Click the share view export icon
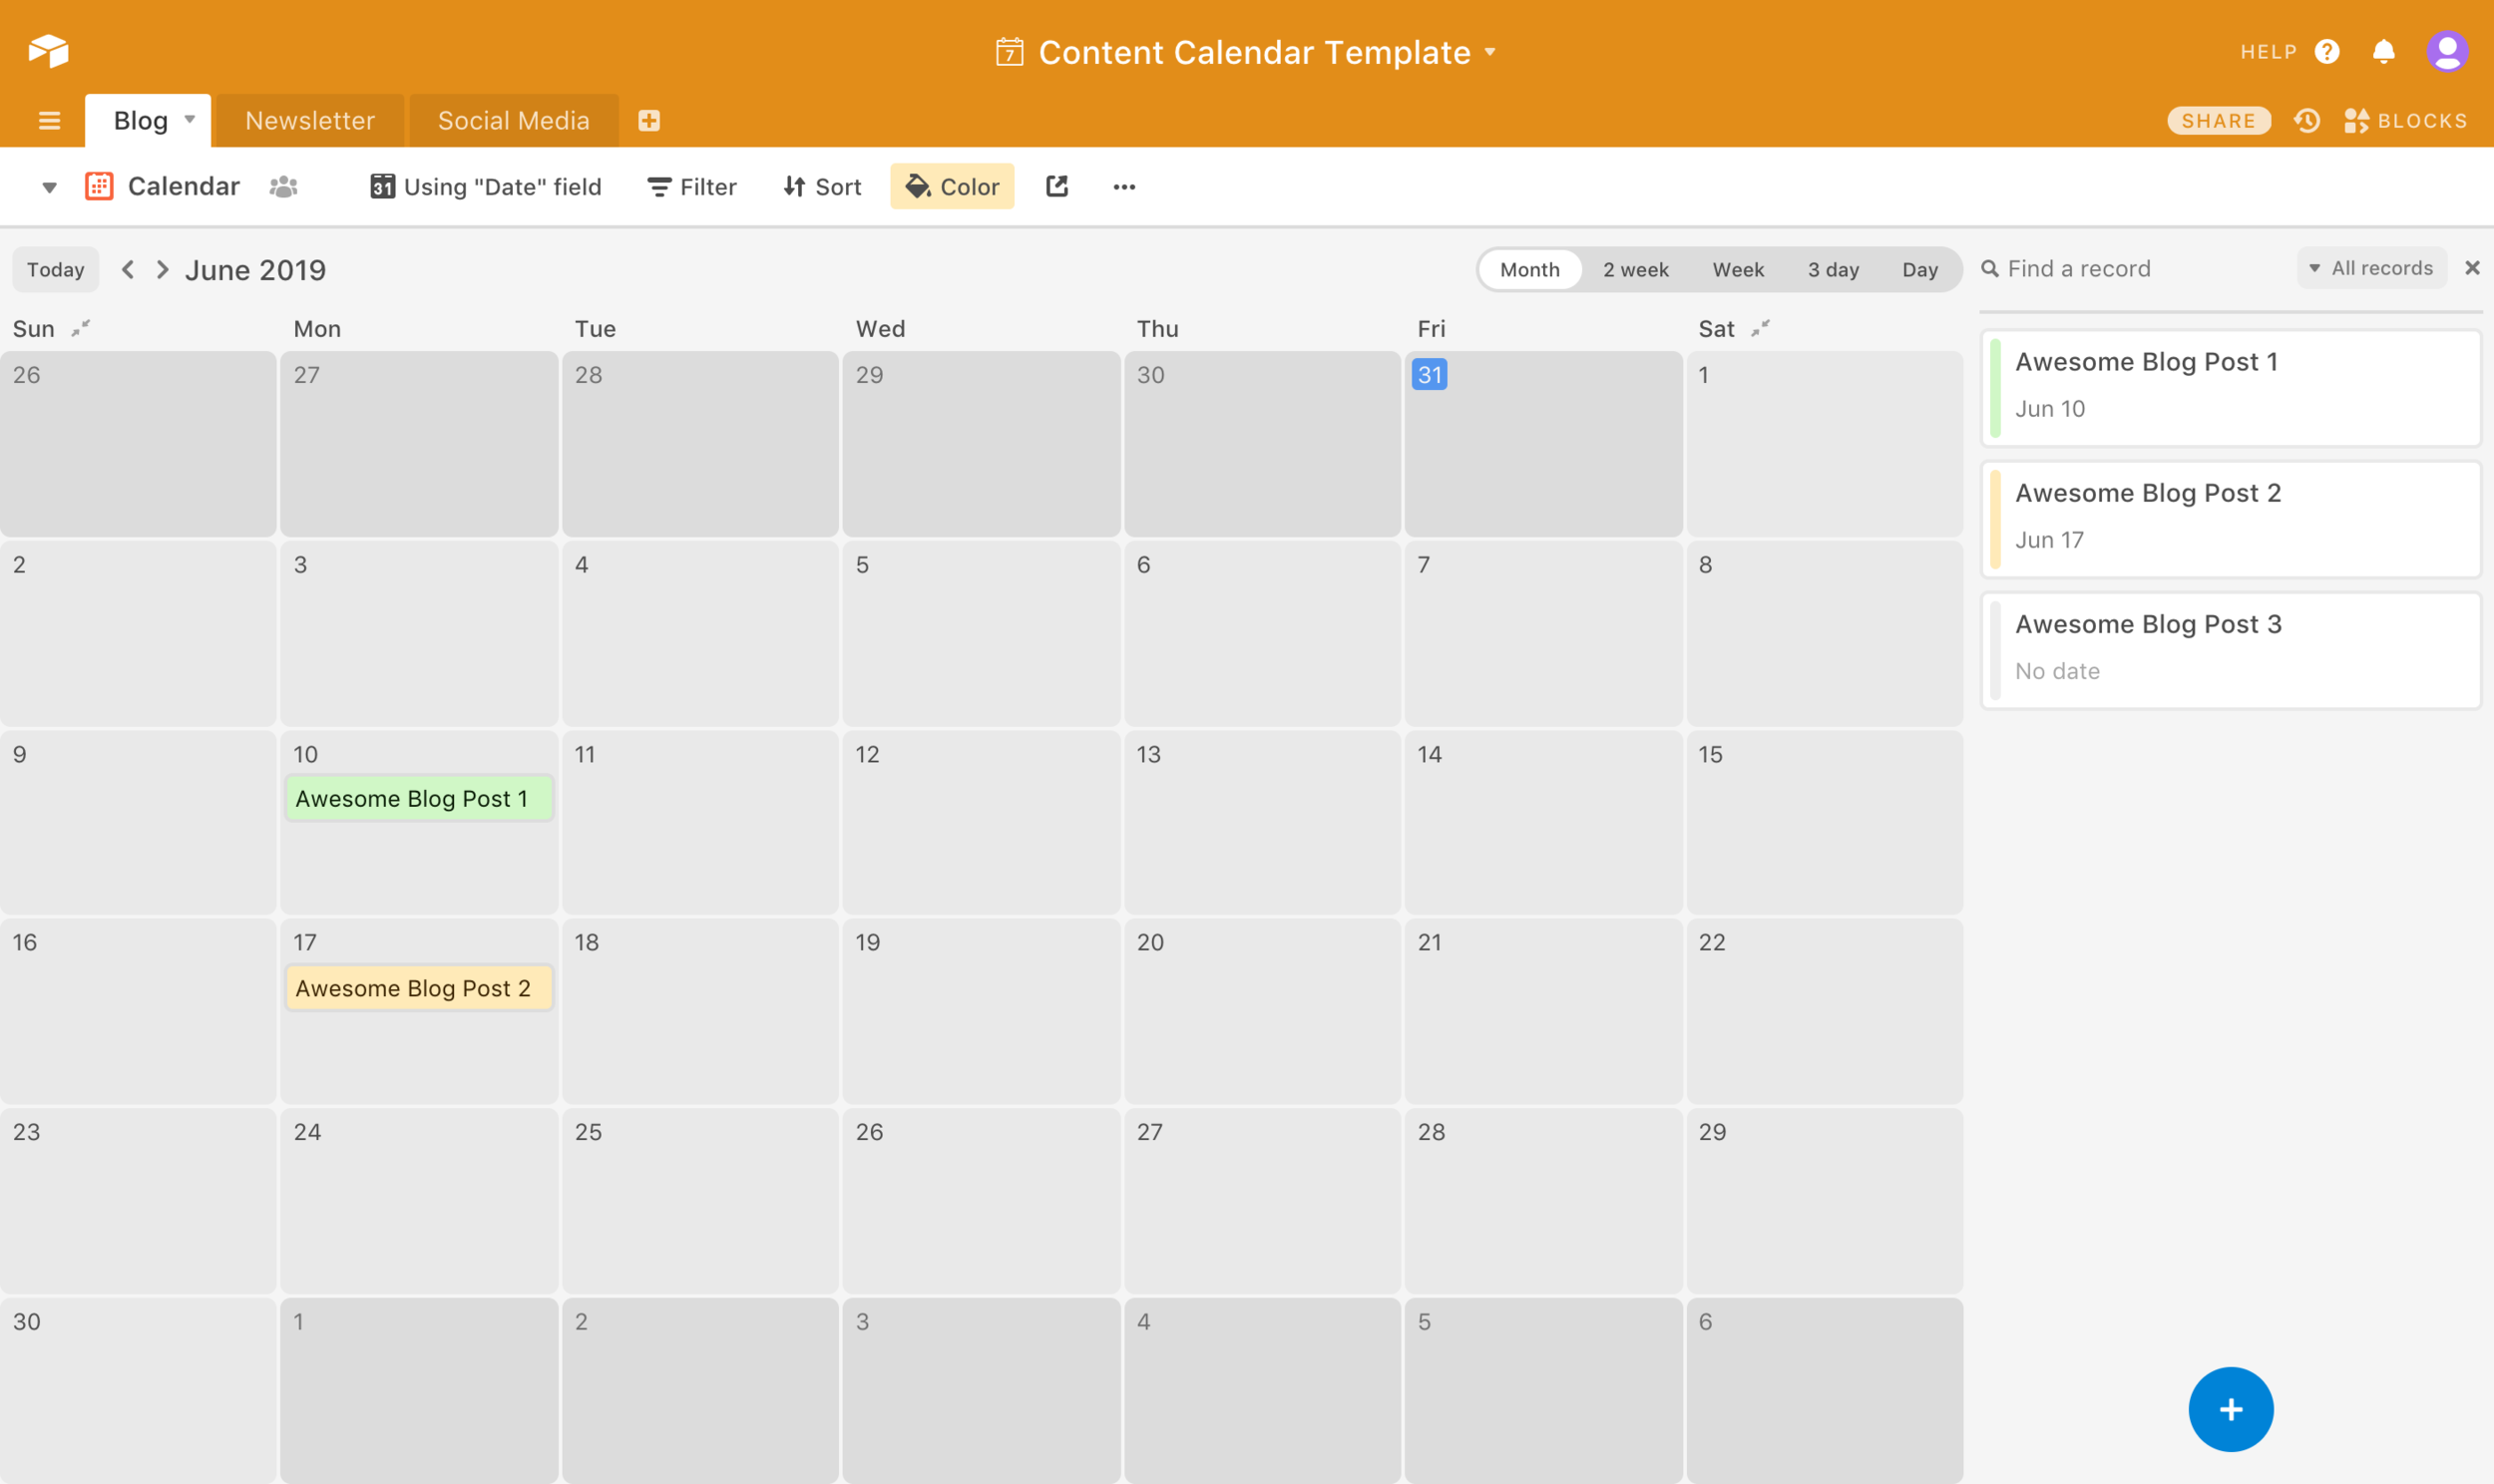This screenshot has height=1484, width=2494. click(1057, 186)
